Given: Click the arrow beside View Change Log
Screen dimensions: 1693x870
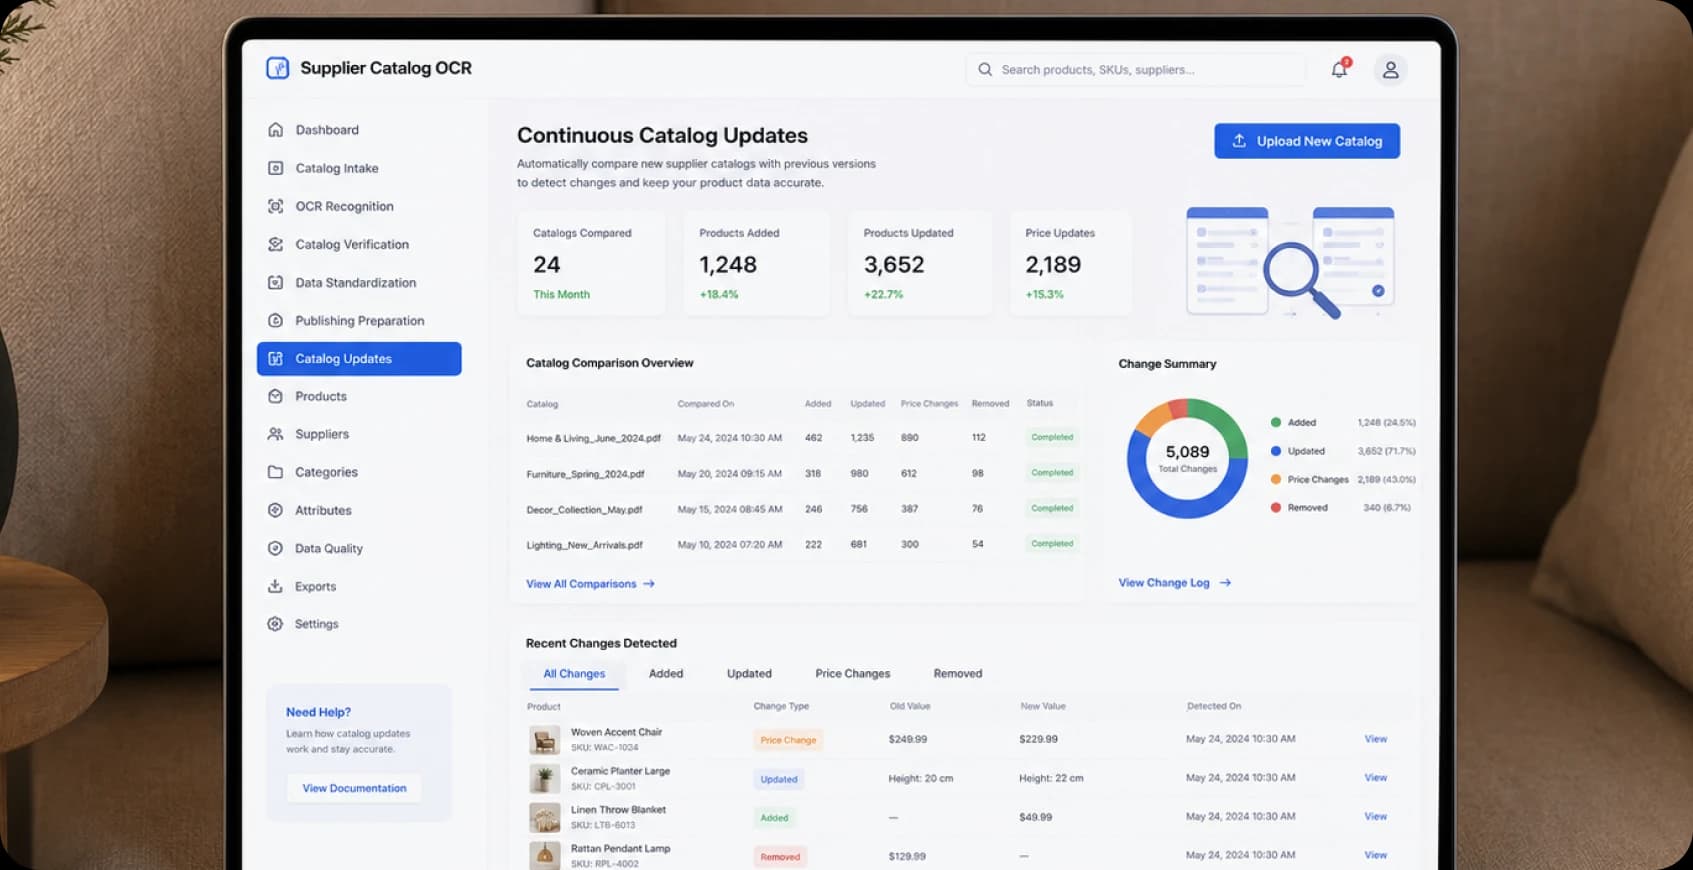Looking at the screenshot, I should click(x=1225, y=583).
